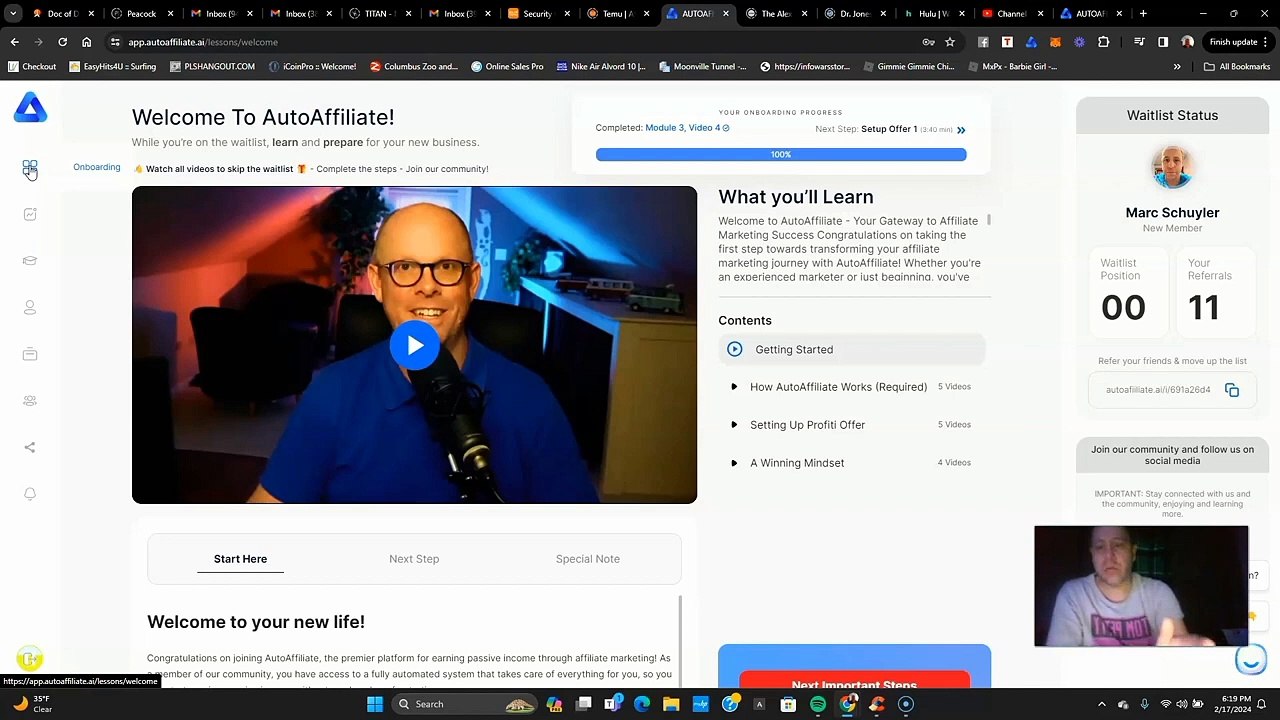Screen dimensions: 1280x720
Task: Click the Onboarding sidebar label
Action: [97, 167]
